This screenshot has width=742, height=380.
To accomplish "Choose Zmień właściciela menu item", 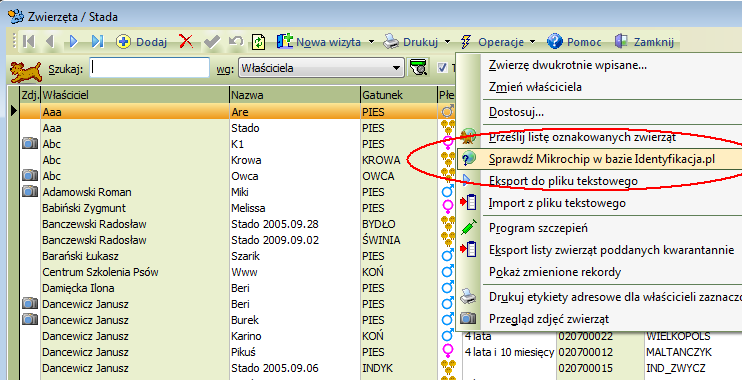I will point(535,87).
